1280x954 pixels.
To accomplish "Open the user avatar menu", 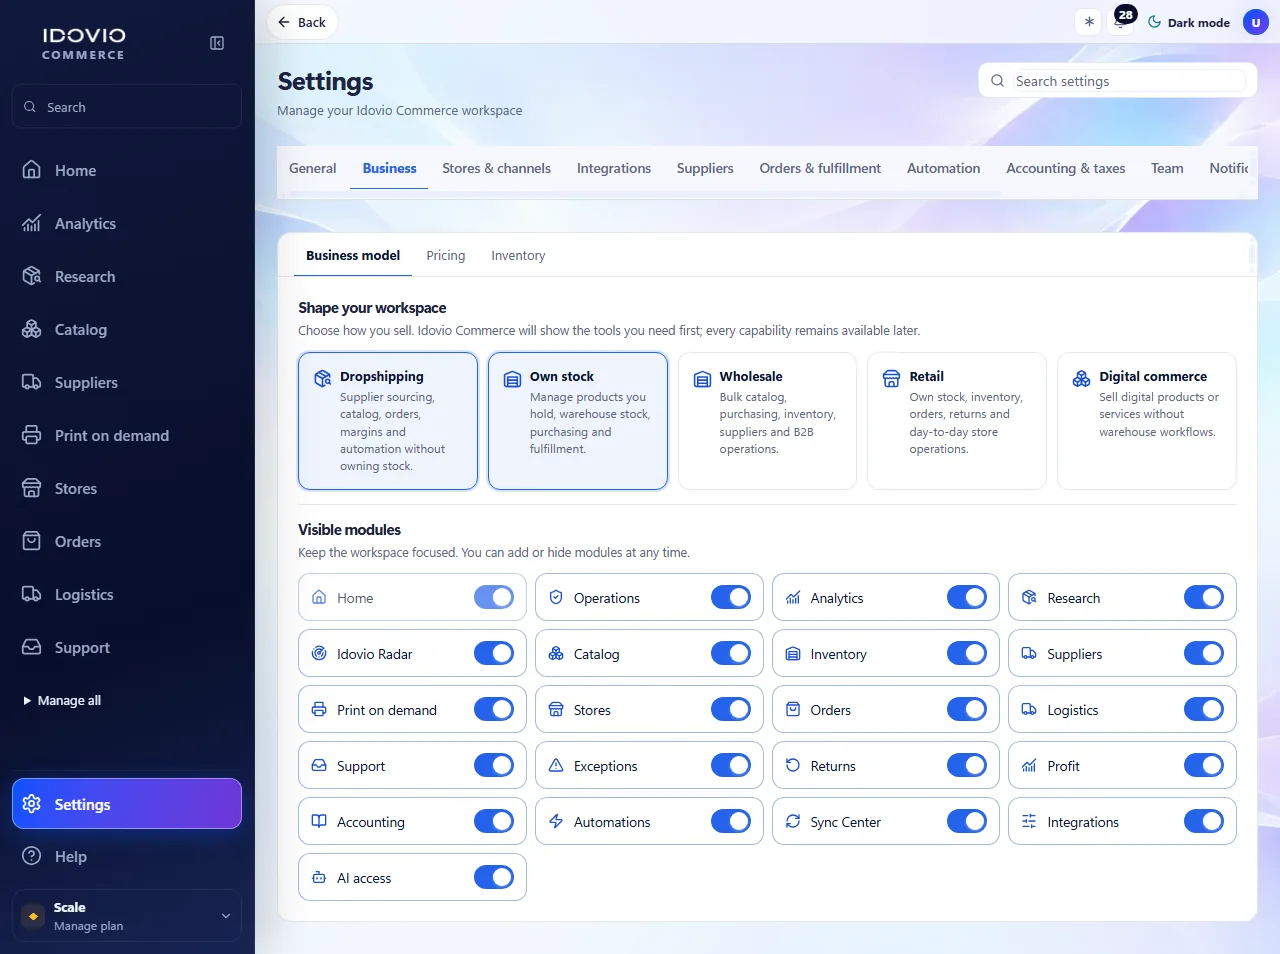I will pos(1256,22).
